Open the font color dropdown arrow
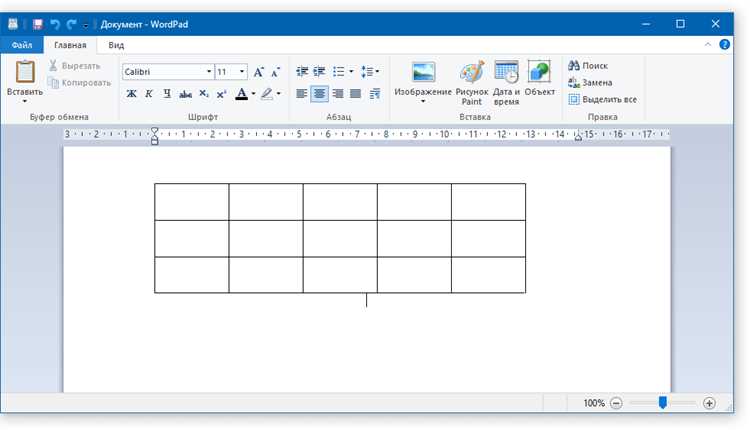The image size is (750, 430). pyautogui.click(x=254, y=94)
